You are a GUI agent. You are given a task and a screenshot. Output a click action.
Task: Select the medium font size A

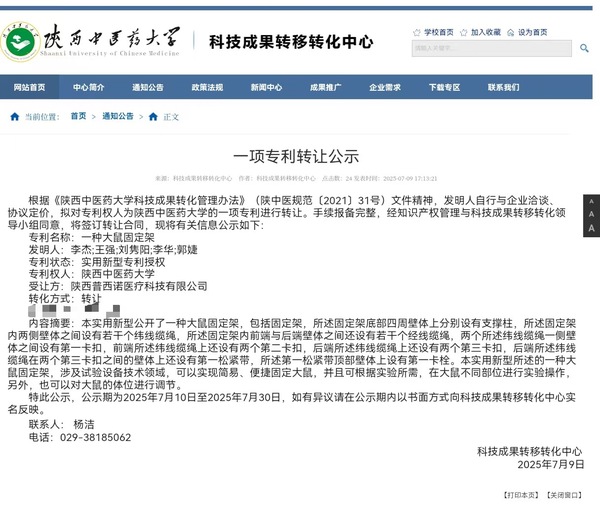pyautogui.click(x=591, y=215)
